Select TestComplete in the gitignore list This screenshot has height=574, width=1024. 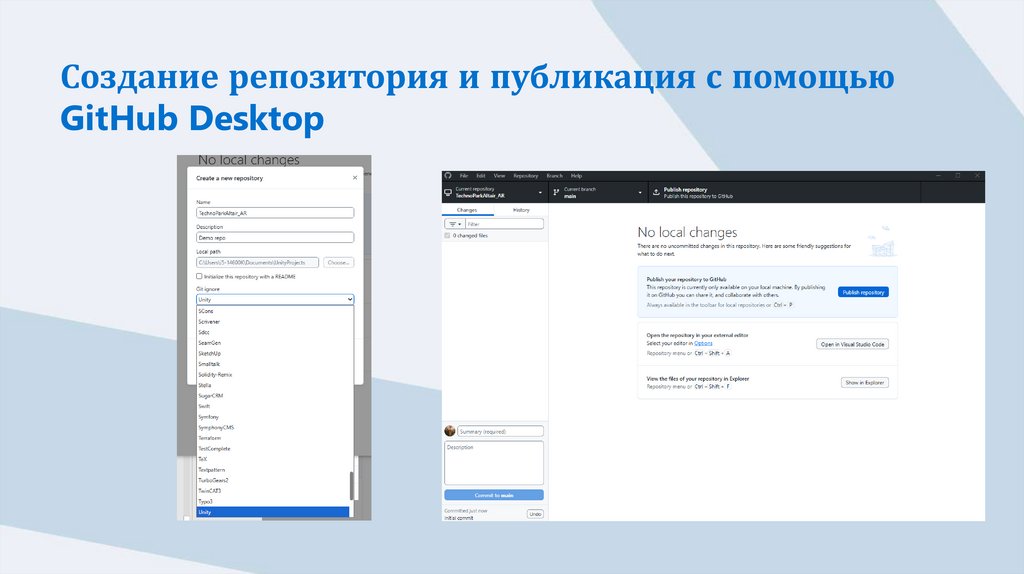[x=273, y=449]
